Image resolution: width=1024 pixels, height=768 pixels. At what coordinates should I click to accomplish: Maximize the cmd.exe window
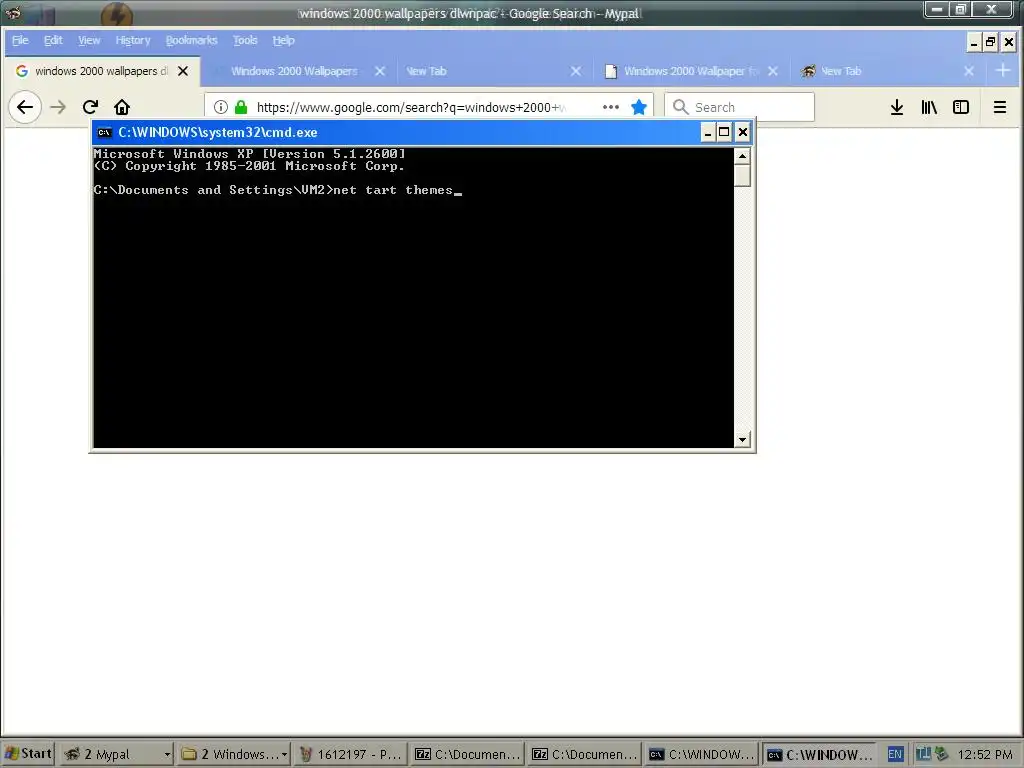724,133
